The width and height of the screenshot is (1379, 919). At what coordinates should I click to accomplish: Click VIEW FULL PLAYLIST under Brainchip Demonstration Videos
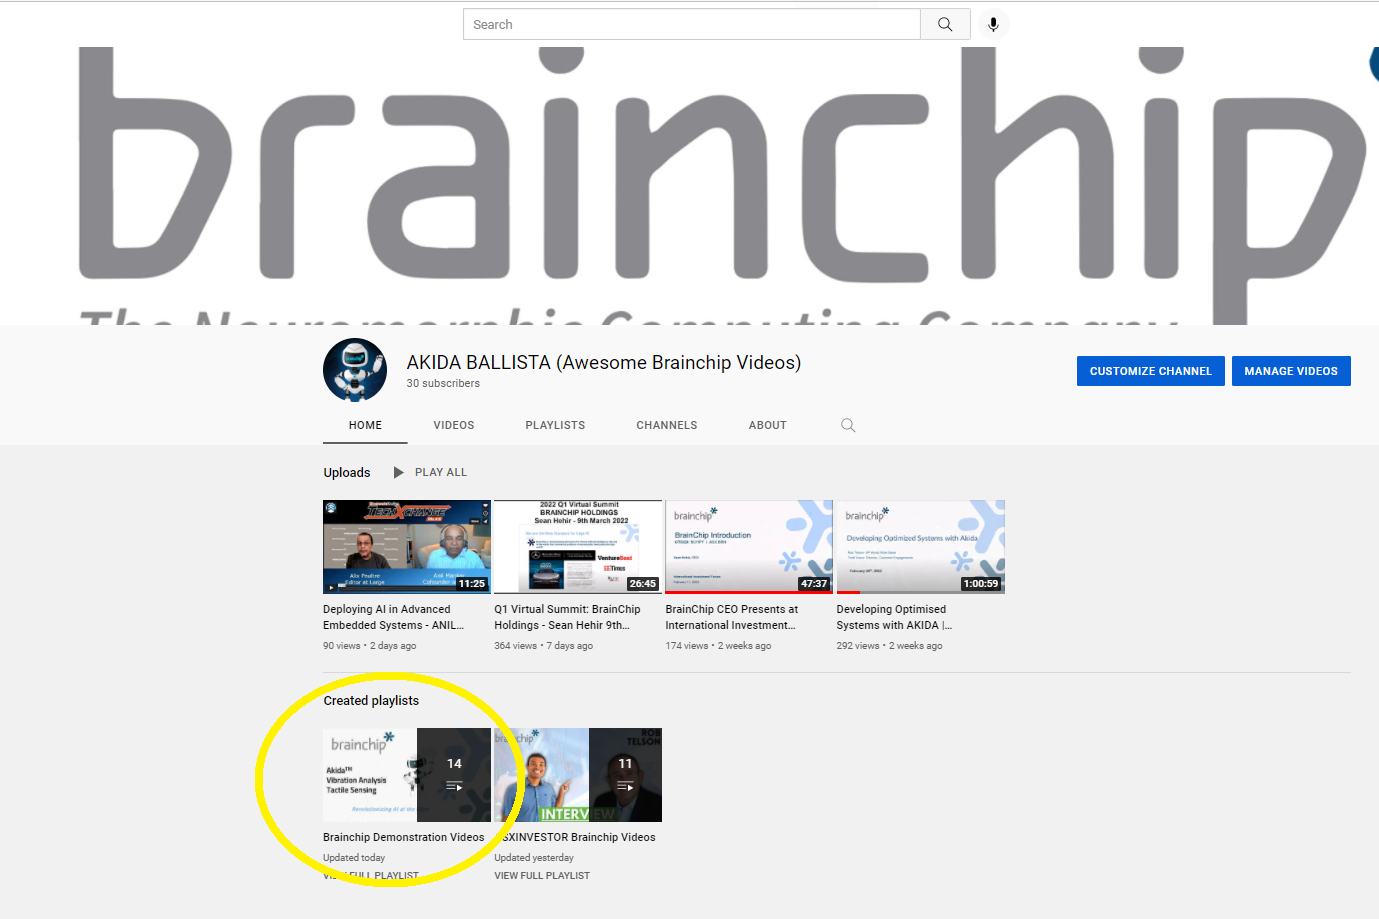[371, 875]
